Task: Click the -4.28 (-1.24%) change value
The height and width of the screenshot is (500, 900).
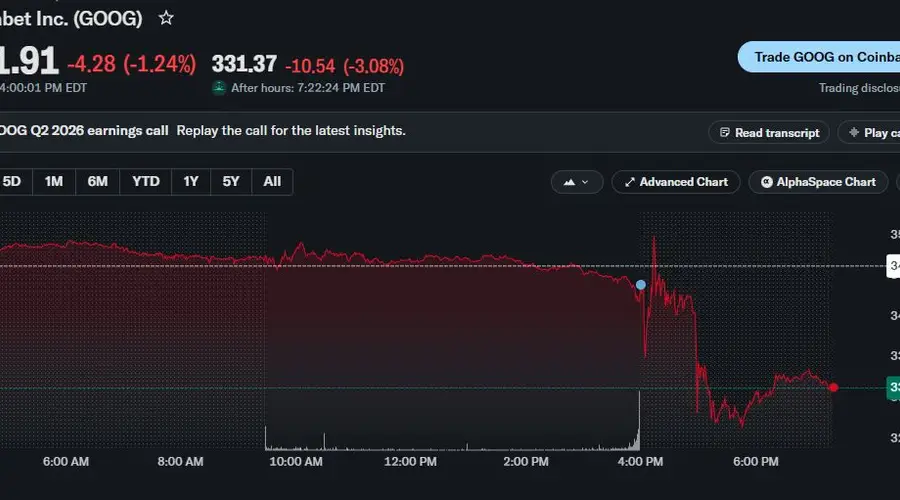Action: 131,64
